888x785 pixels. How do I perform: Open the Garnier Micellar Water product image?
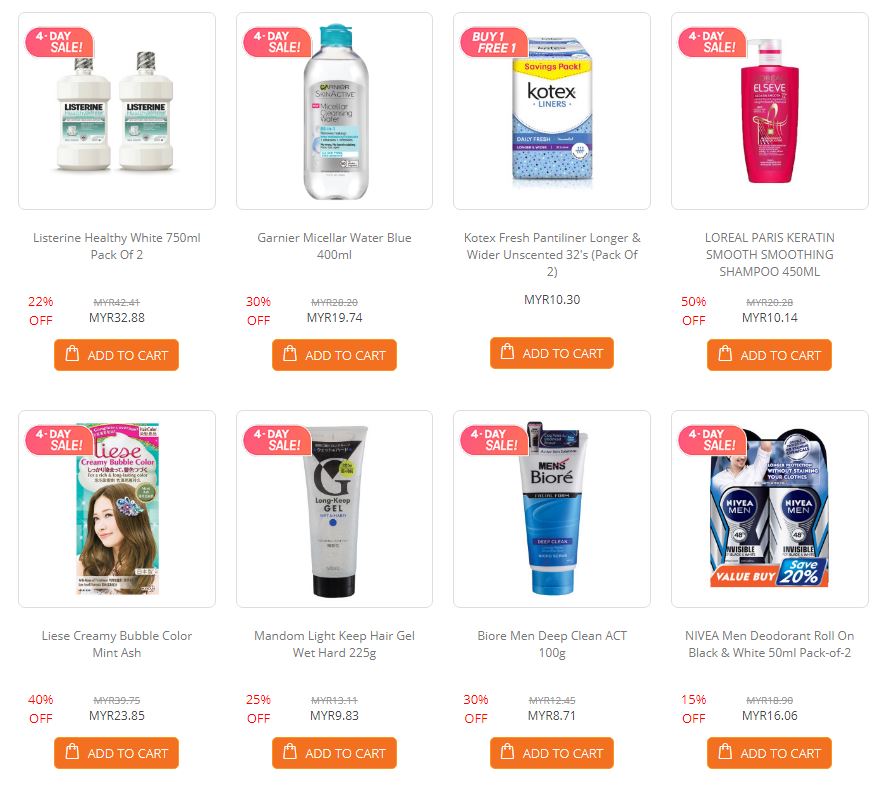click(334, 111)
